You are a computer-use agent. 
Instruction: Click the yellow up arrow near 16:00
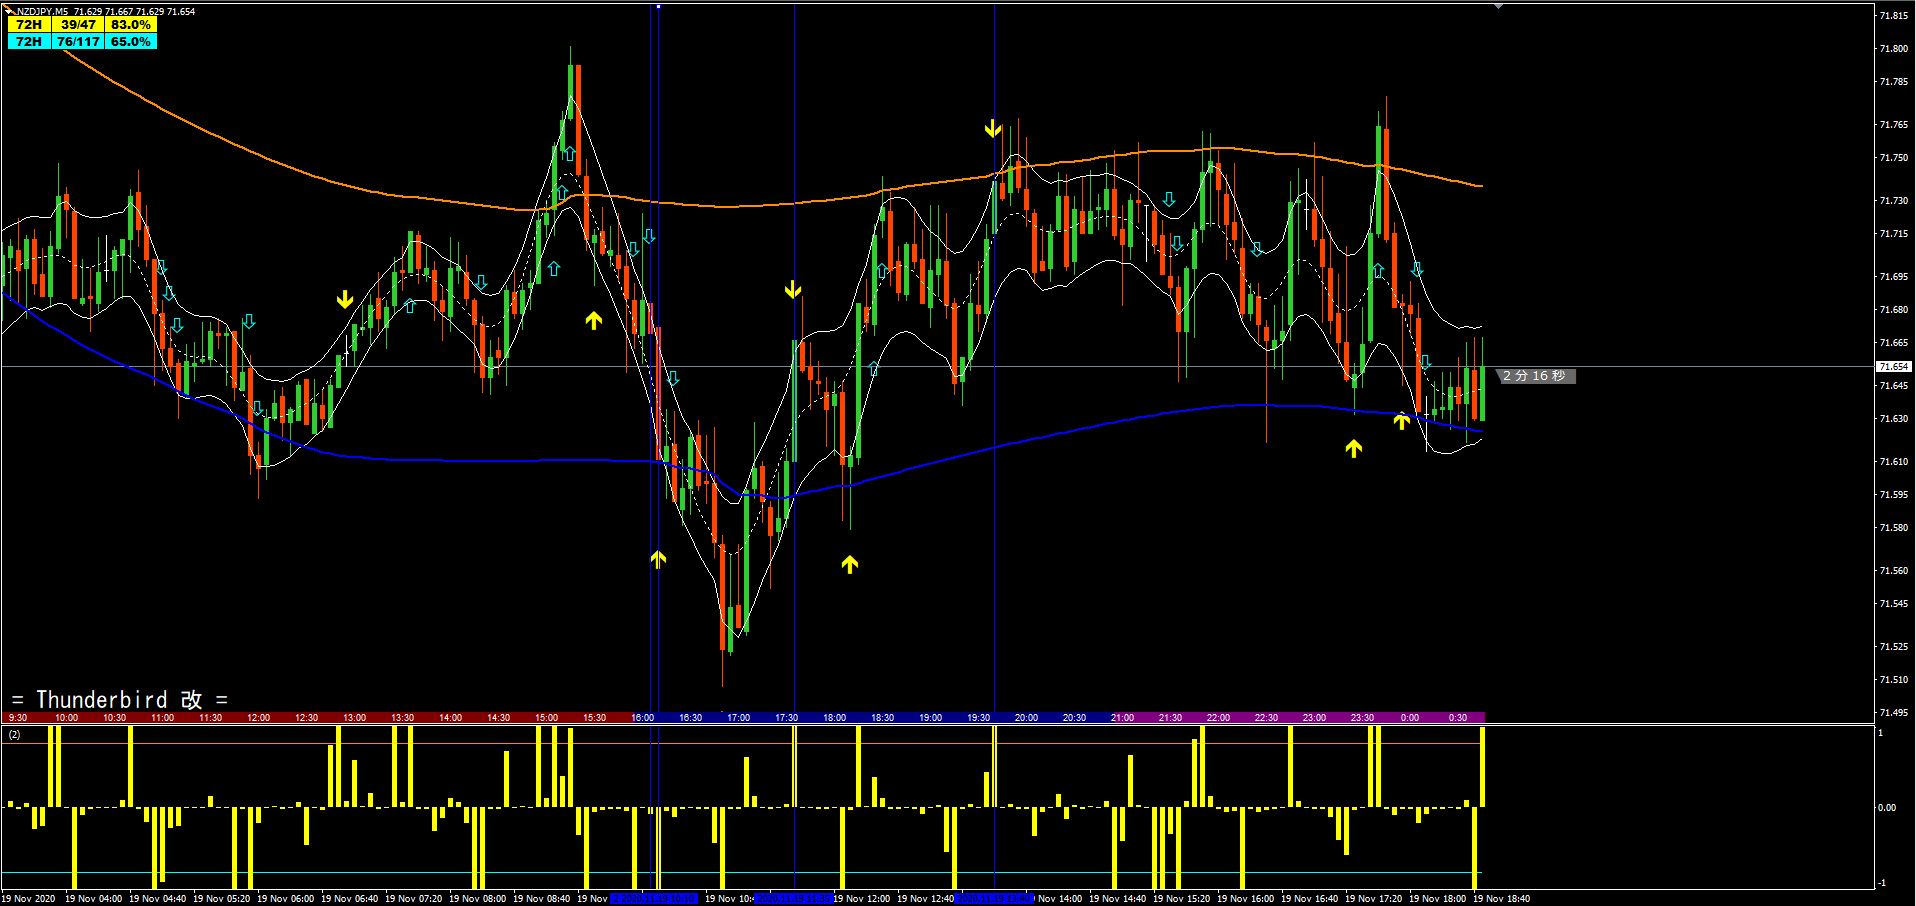click(658, 559)
